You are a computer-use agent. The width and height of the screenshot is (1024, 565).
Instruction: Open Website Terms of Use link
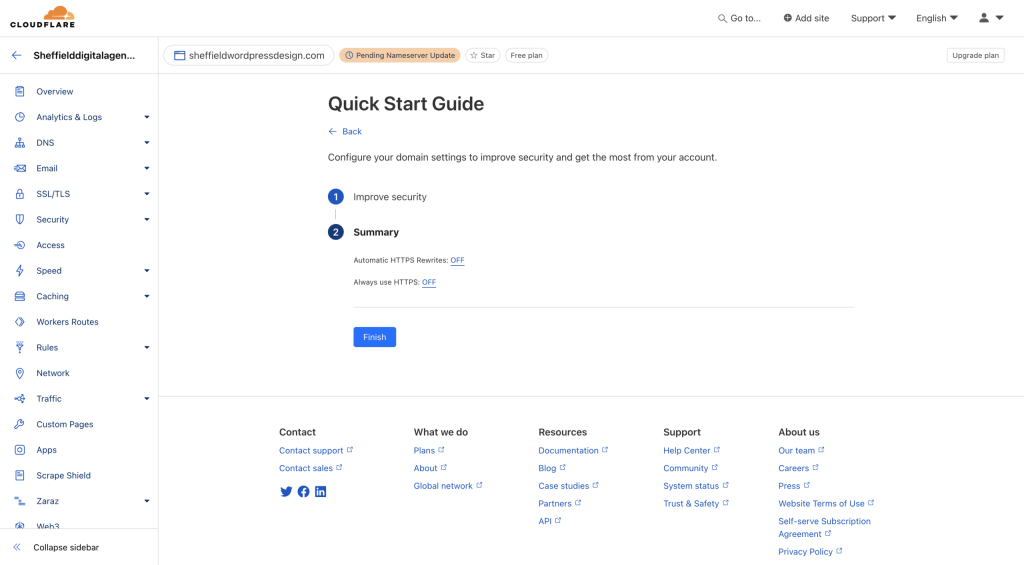tap(825, 504)
